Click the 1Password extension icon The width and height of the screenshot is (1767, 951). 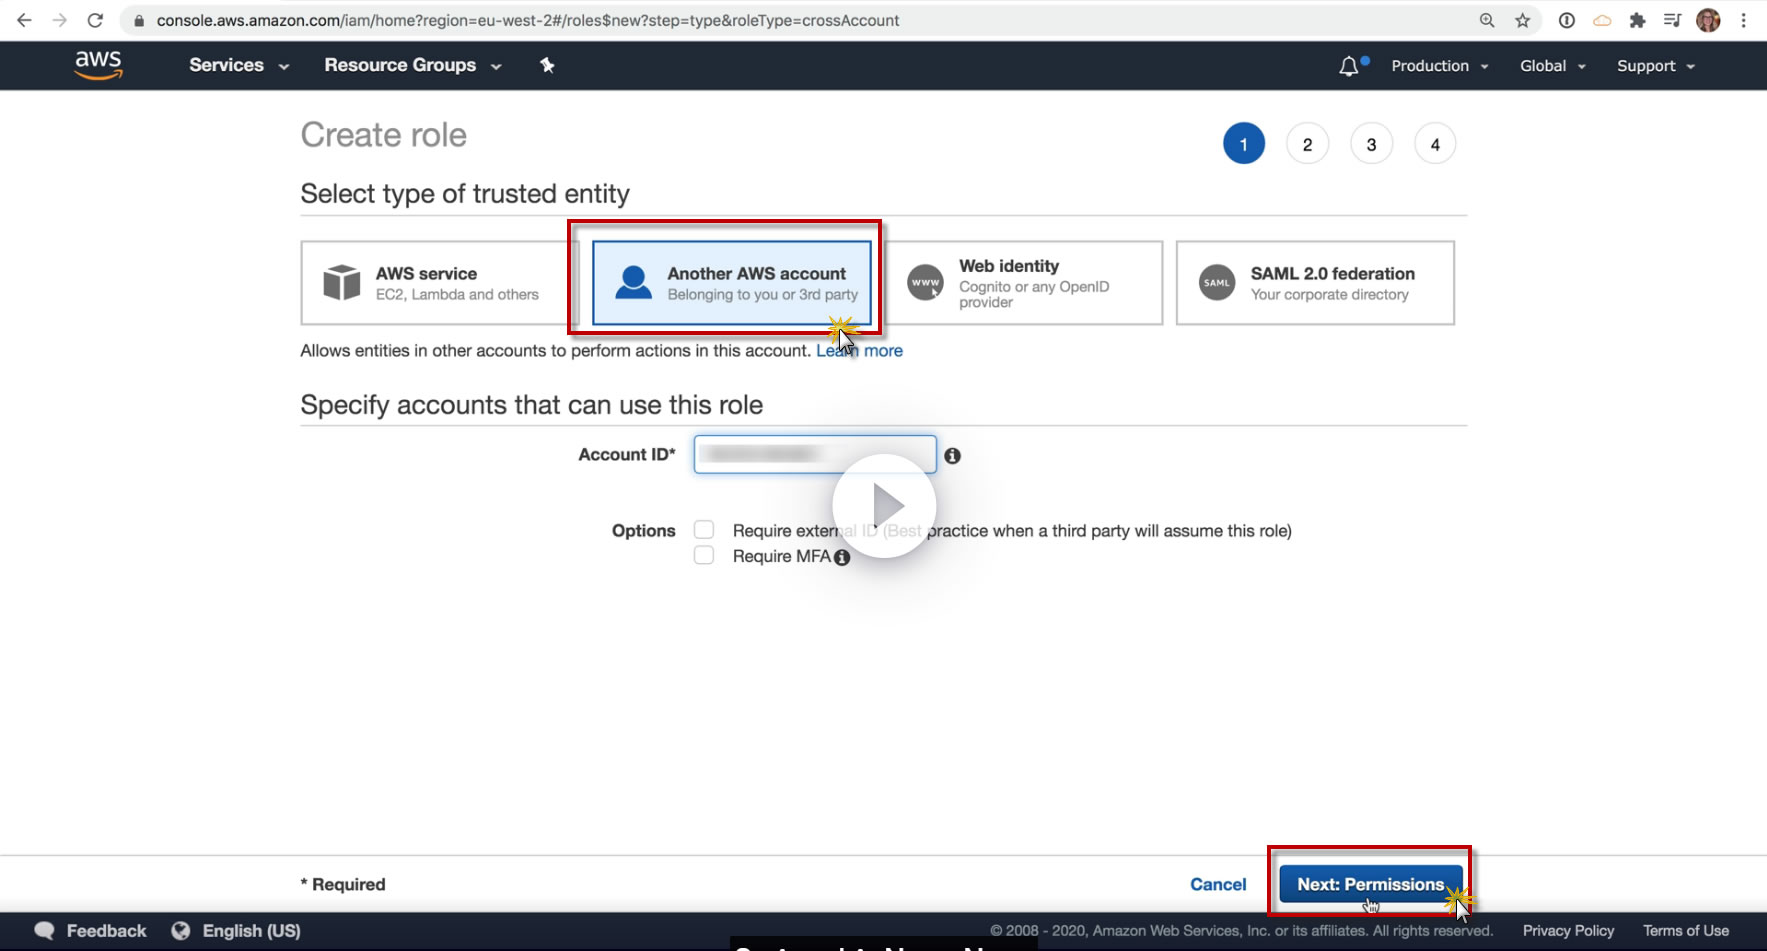(x=1567, y=20)
